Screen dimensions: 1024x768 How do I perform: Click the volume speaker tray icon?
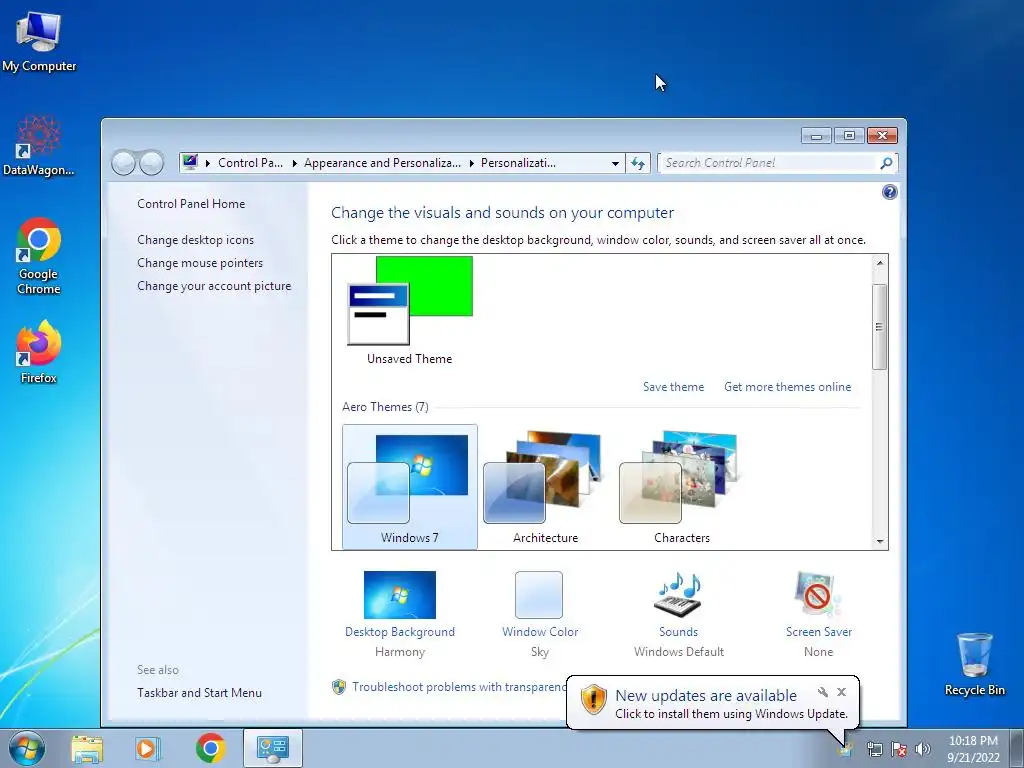pyautogui.click(x=923, y=749)
